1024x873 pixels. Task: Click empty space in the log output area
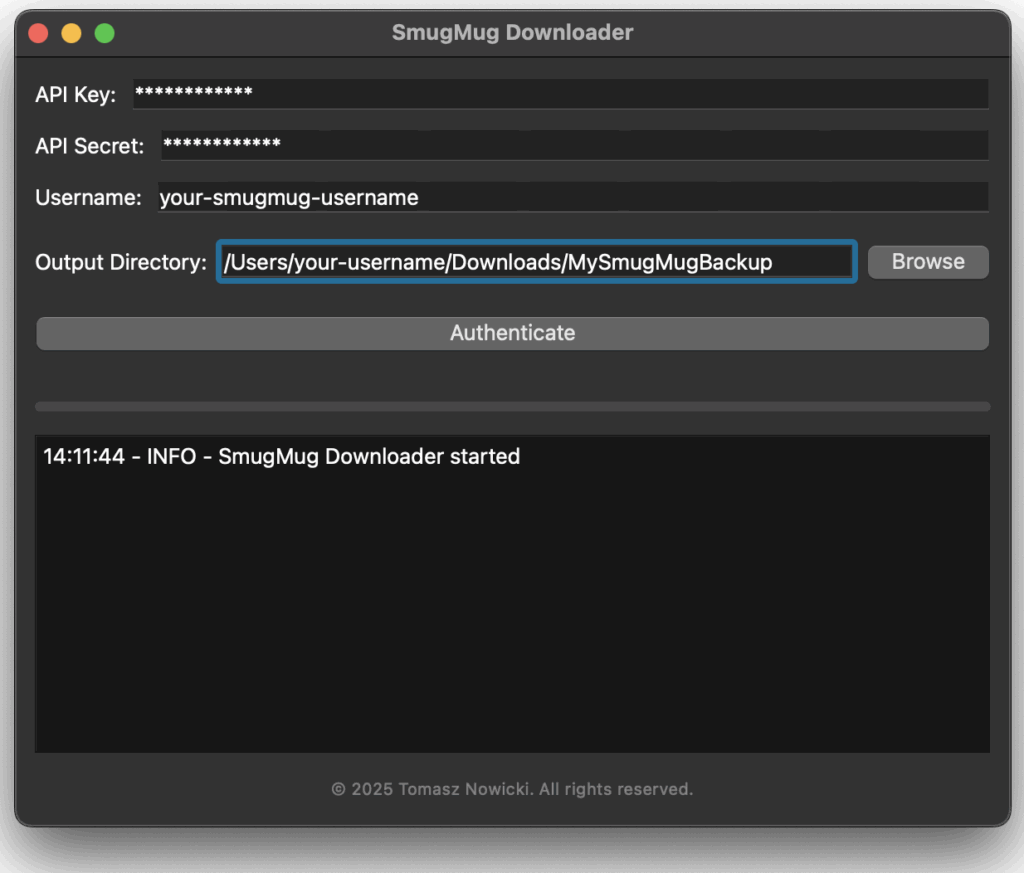pyautogui.click(x=512, y=620)
